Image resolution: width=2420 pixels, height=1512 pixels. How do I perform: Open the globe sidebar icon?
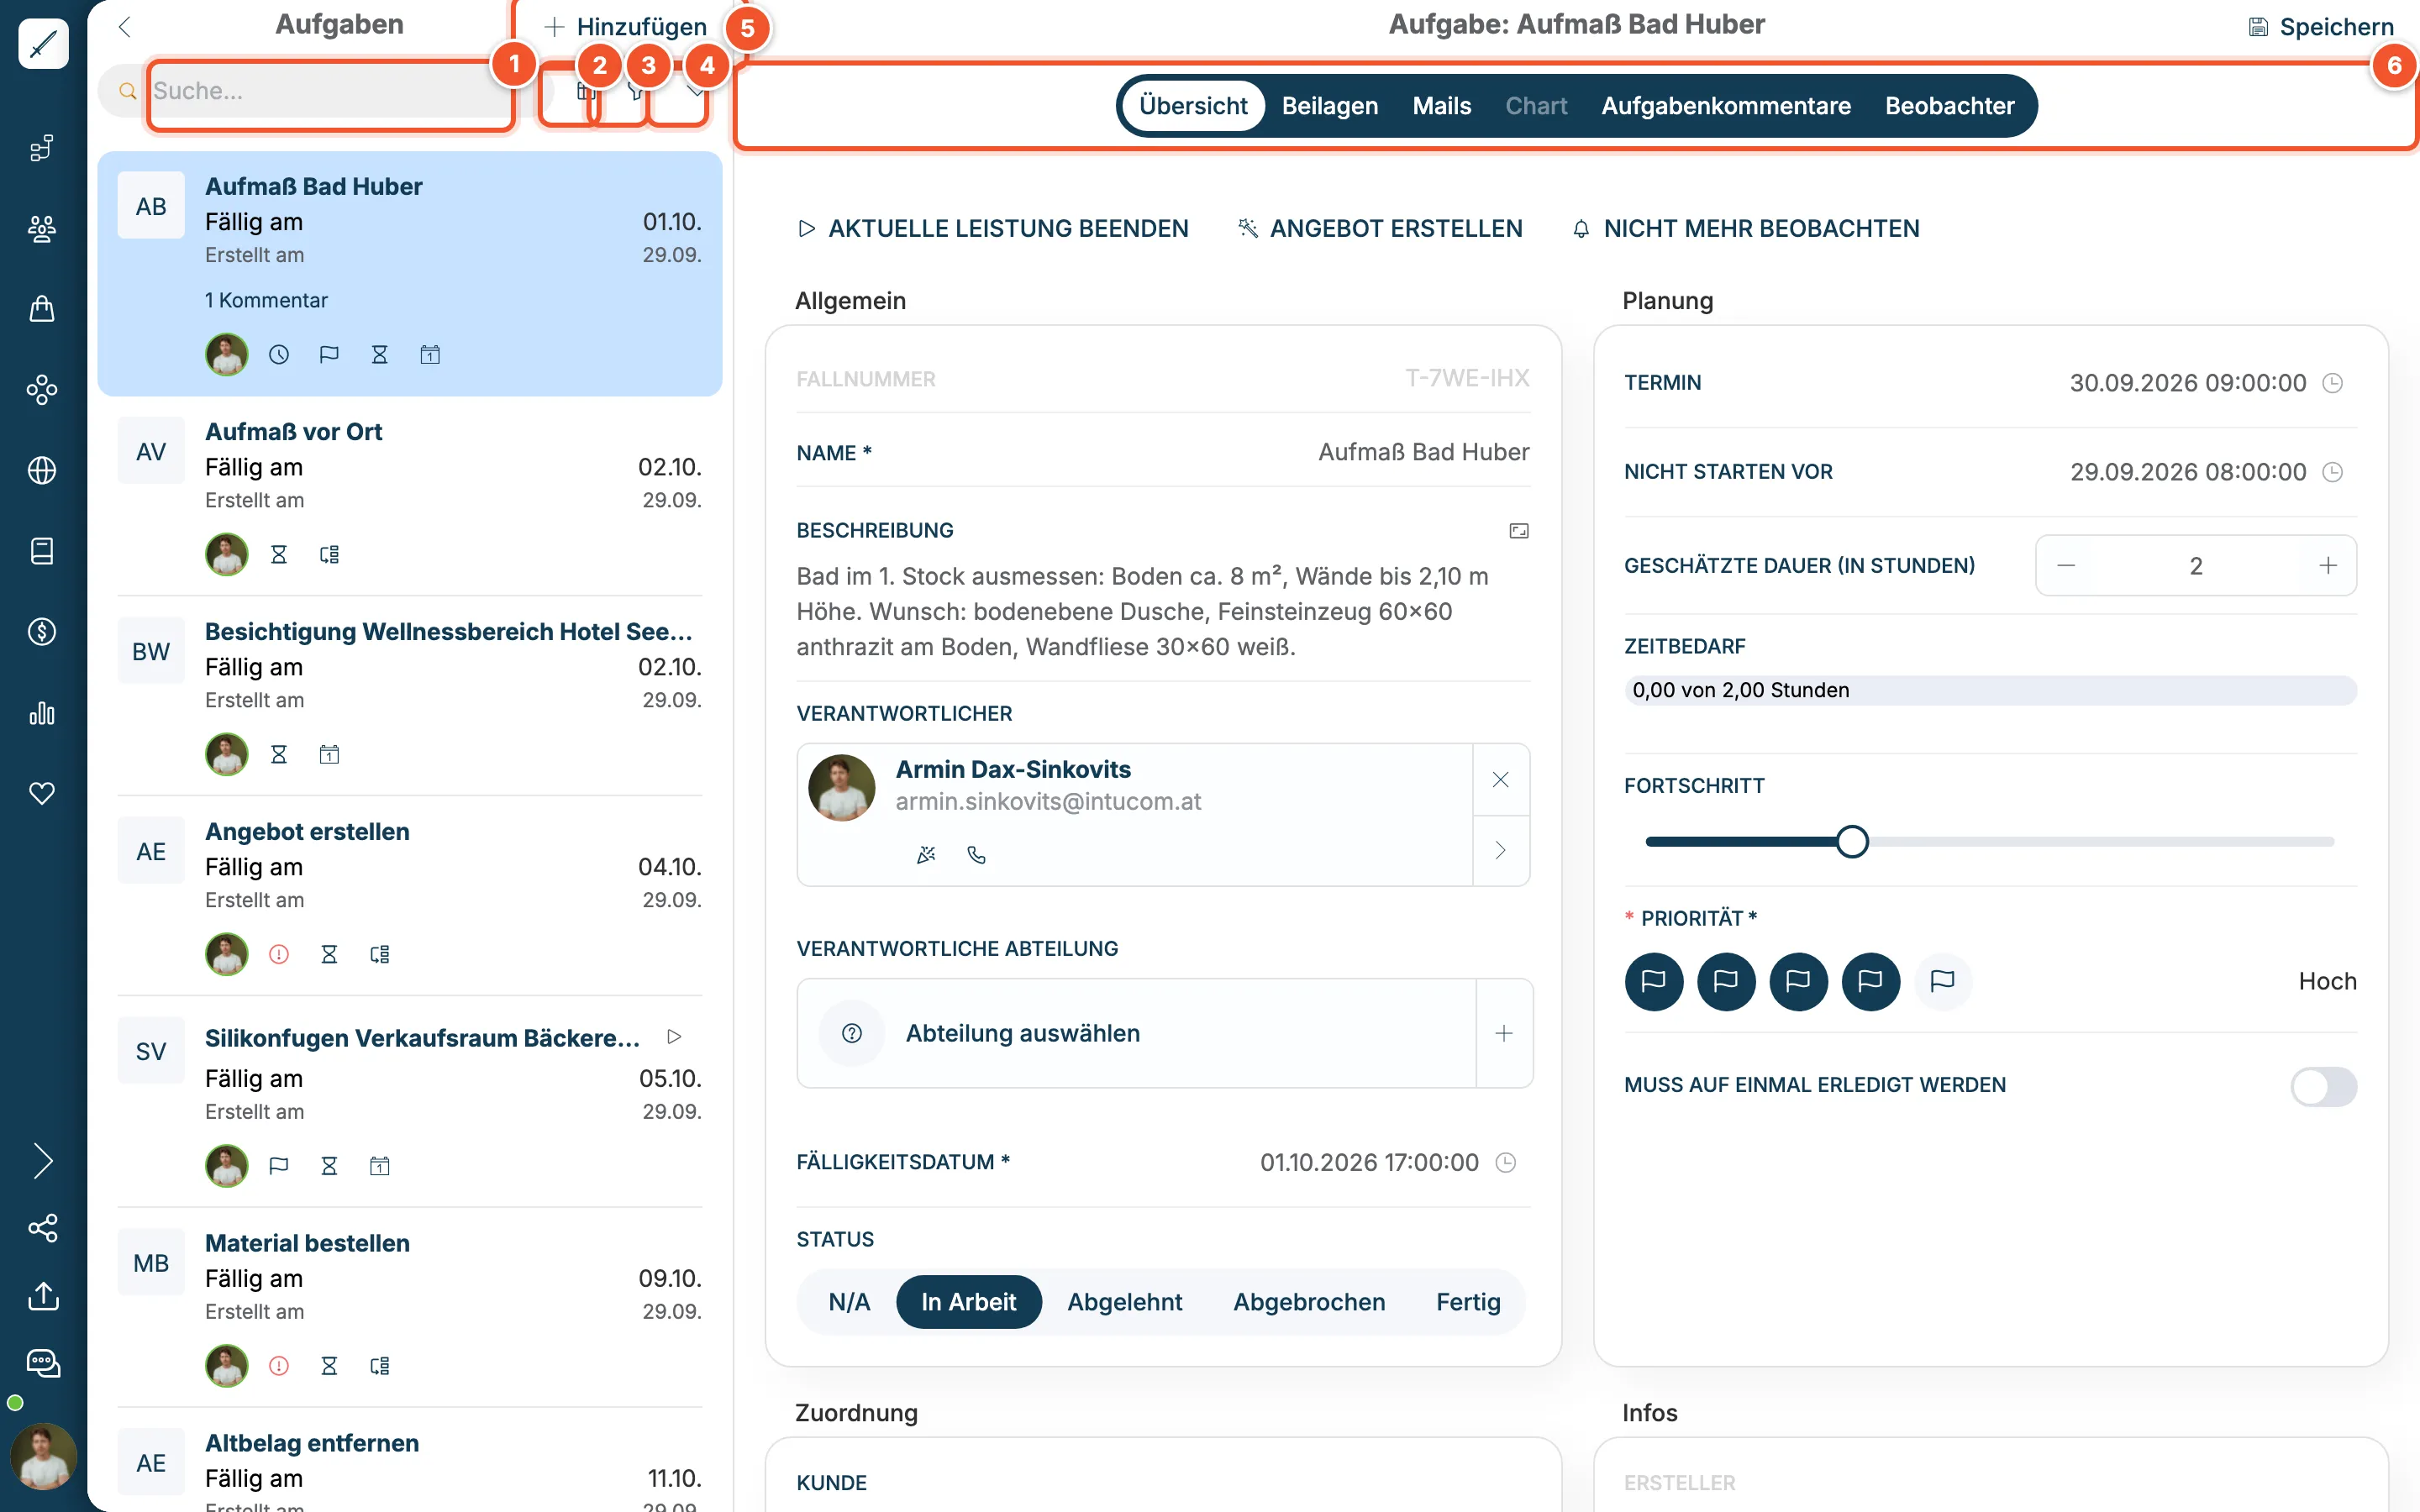[x=42, y=470]
